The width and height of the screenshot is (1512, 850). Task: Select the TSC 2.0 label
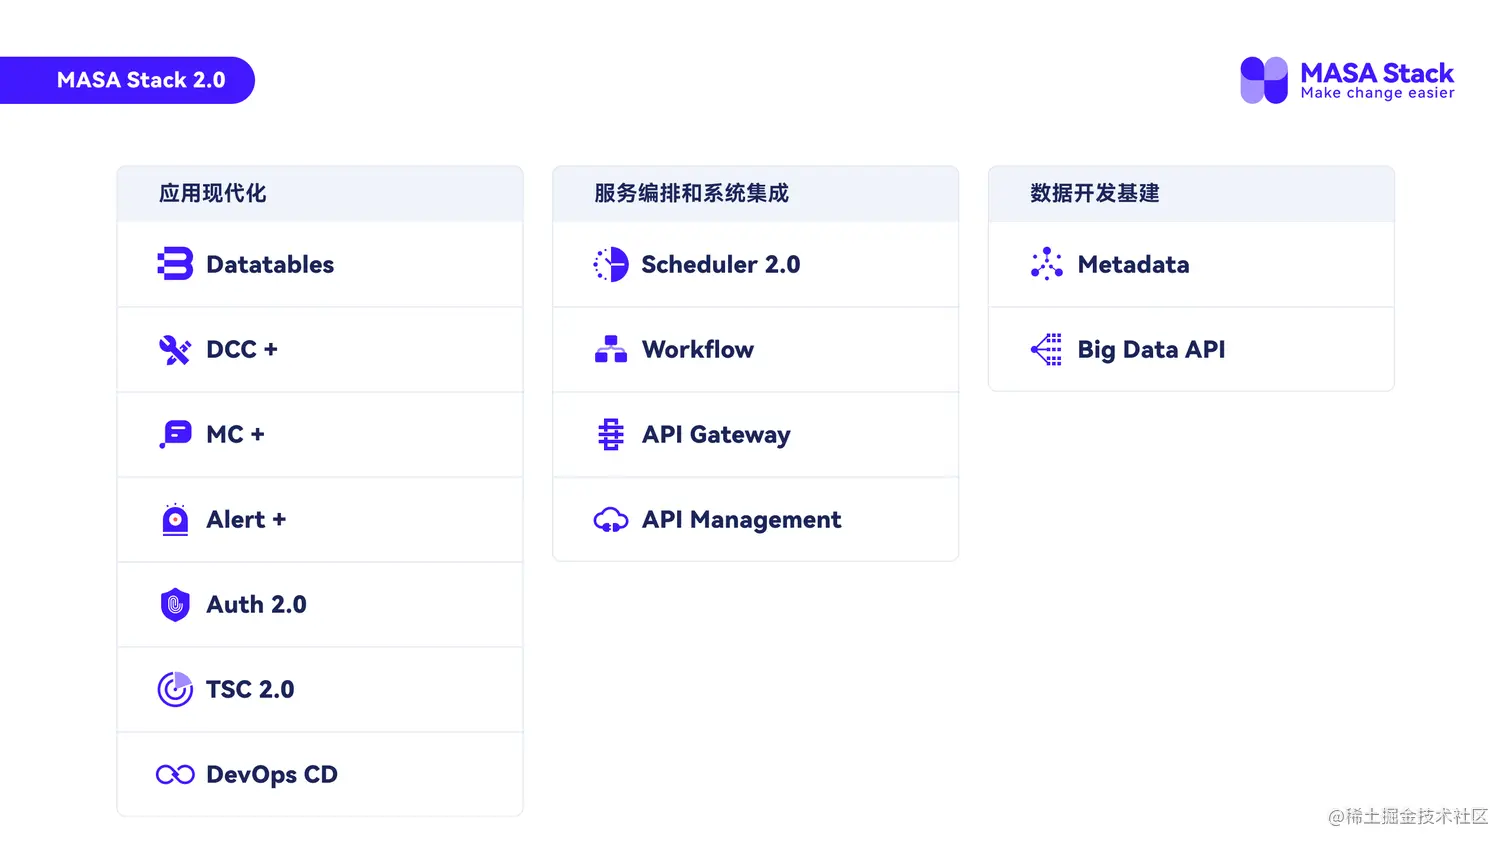(x=250, y=689)
